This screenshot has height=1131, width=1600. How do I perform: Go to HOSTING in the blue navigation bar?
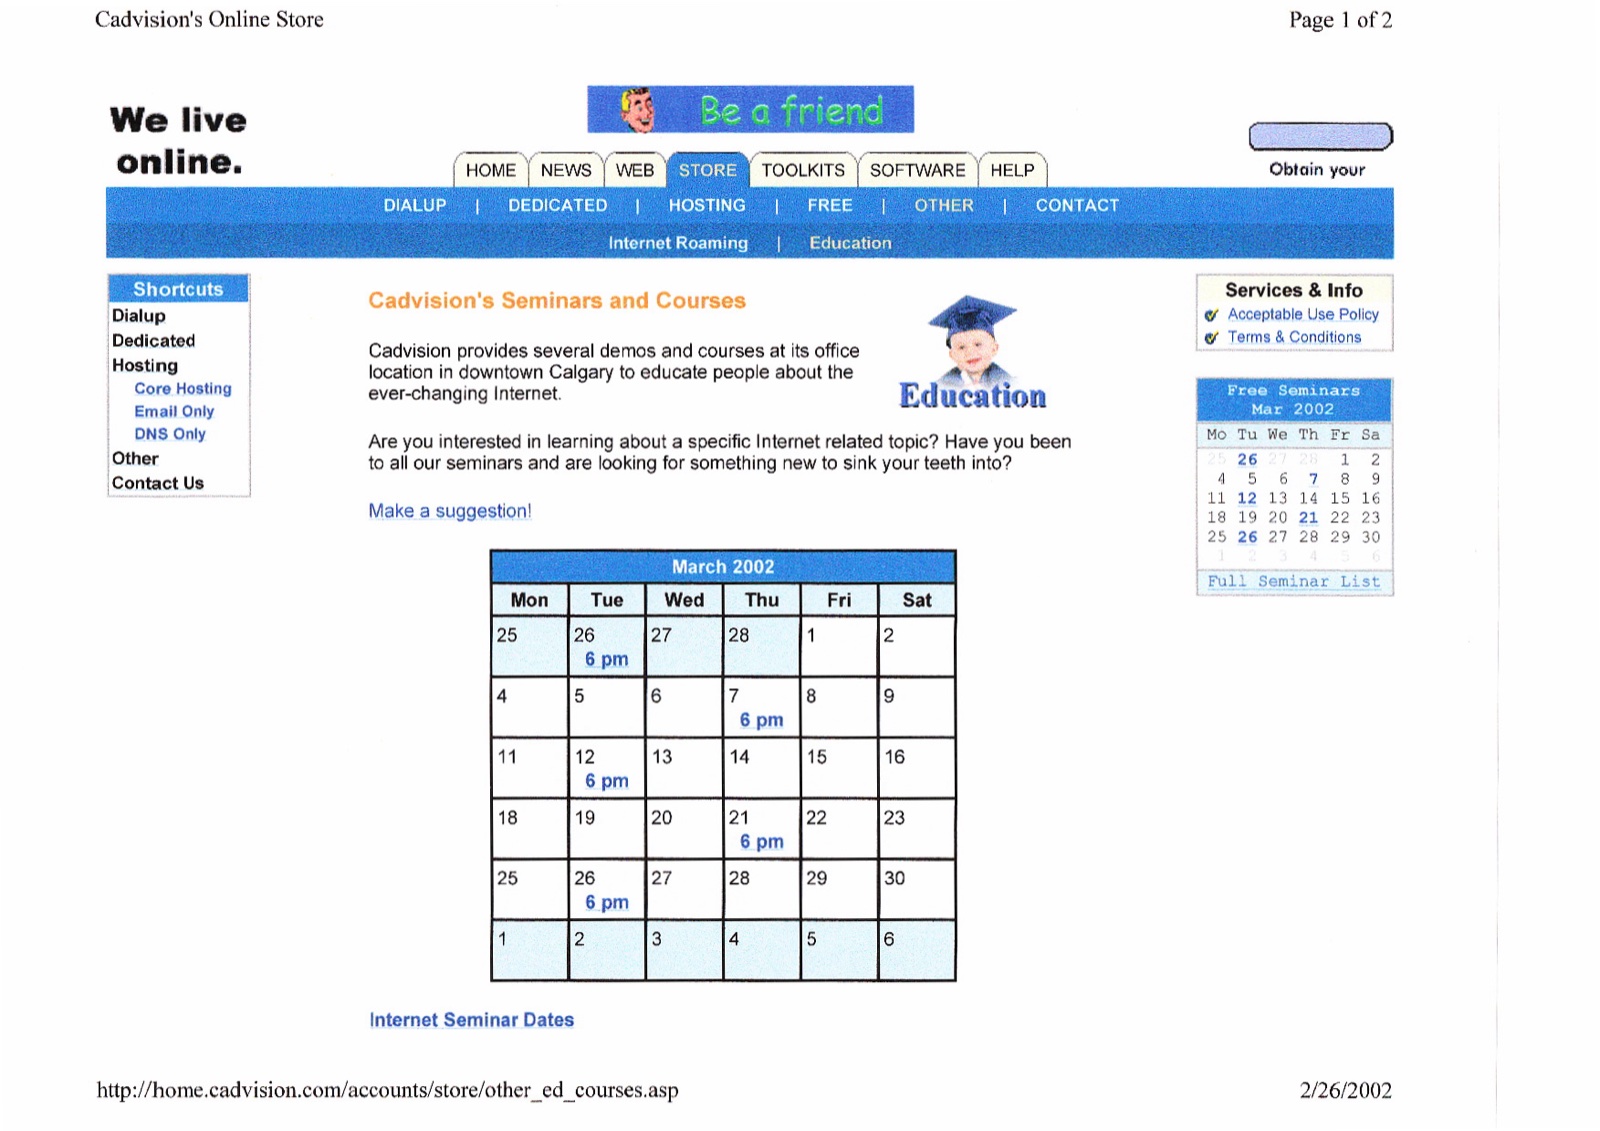(707, 205)
